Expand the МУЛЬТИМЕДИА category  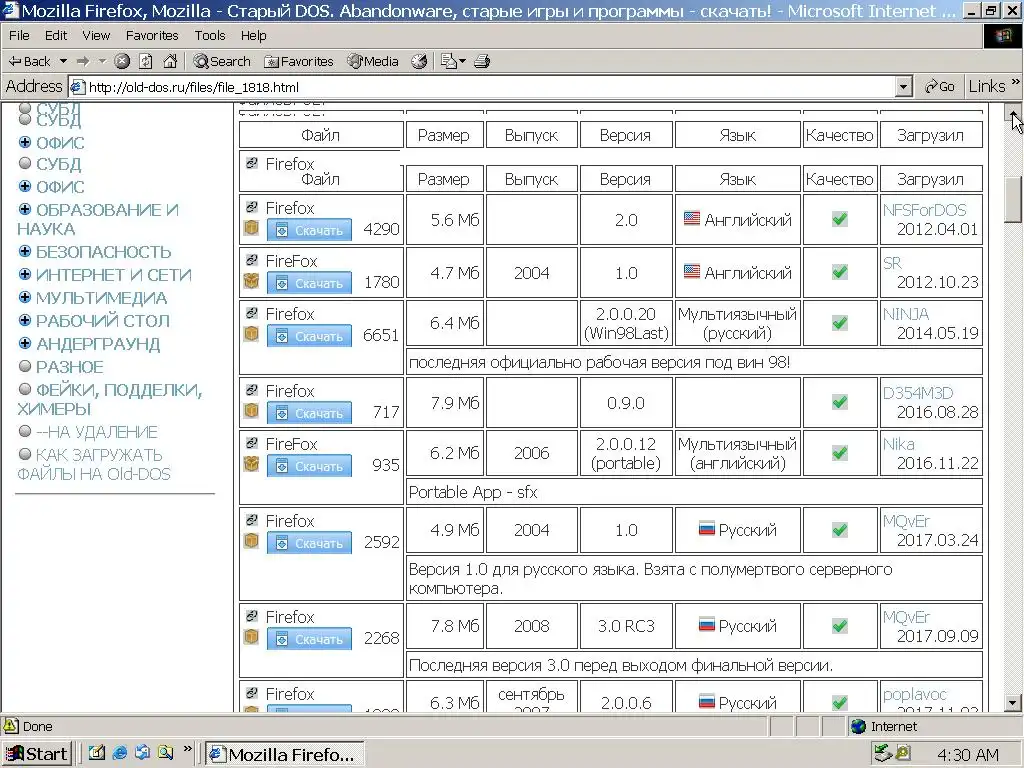25,298
